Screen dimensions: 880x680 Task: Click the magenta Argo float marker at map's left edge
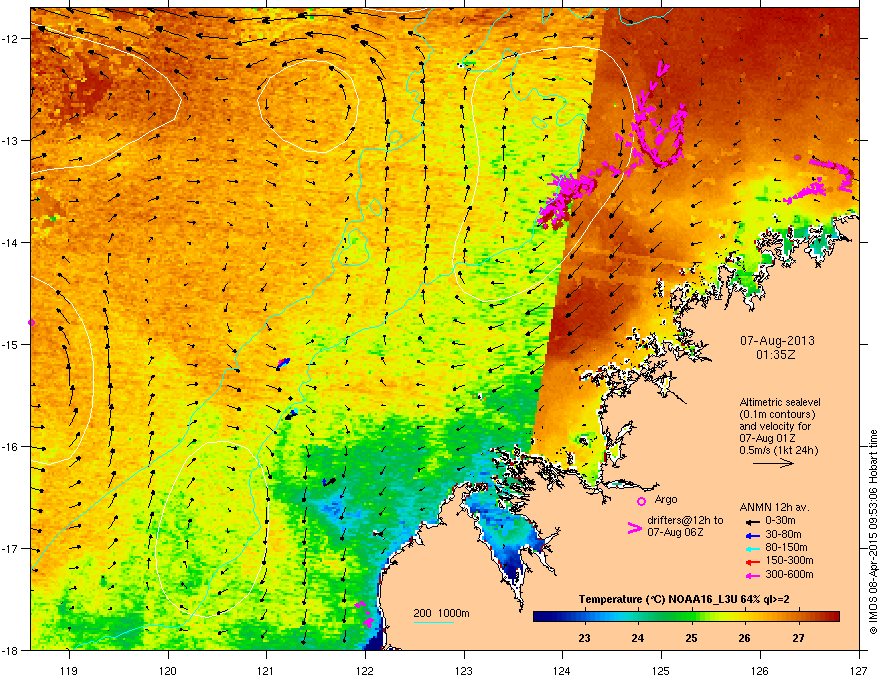pyautogui.click(x=31, y=323)
